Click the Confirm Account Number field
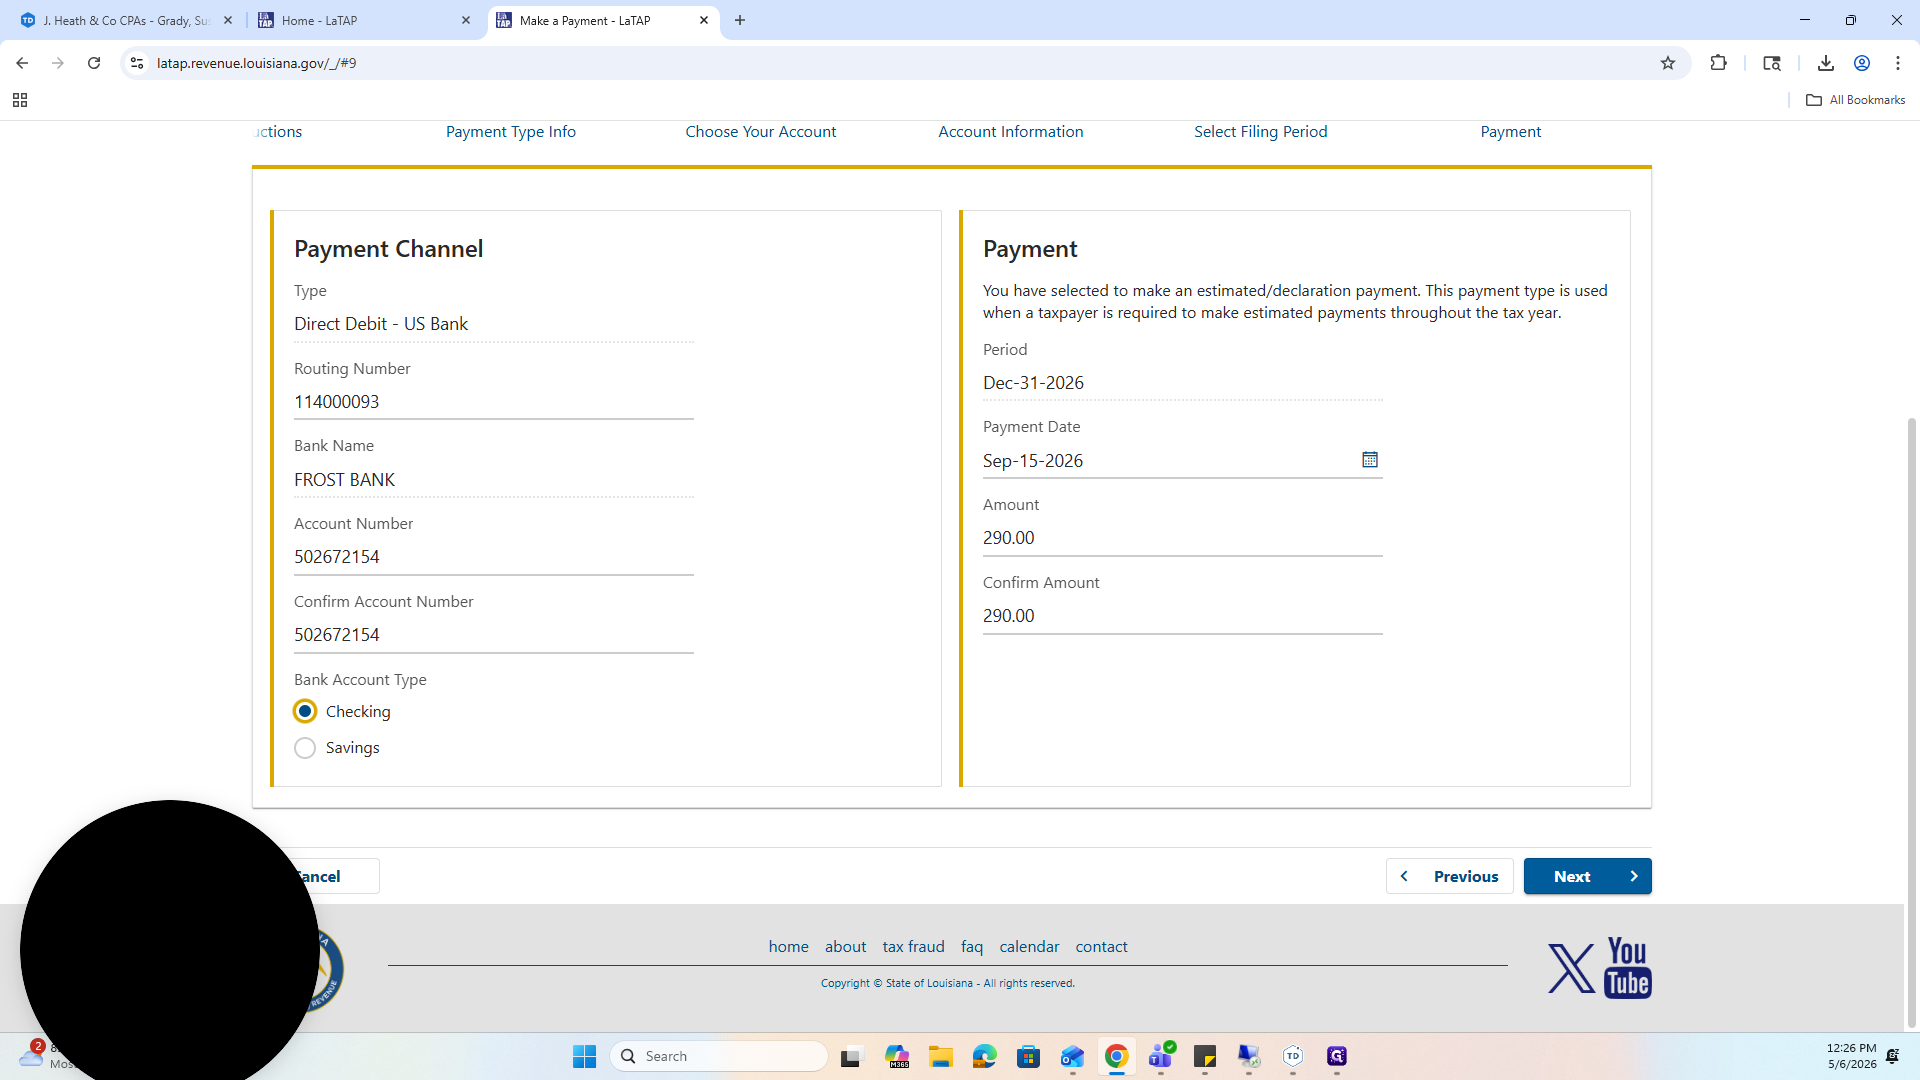 [x=494, y=635]
